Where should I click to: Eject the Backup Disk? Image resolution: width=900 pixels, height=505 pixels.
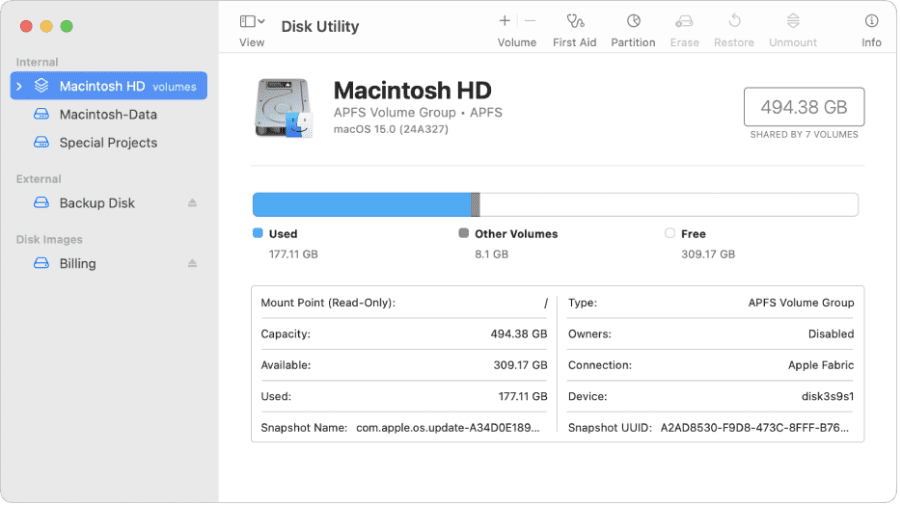pos(192,203)
